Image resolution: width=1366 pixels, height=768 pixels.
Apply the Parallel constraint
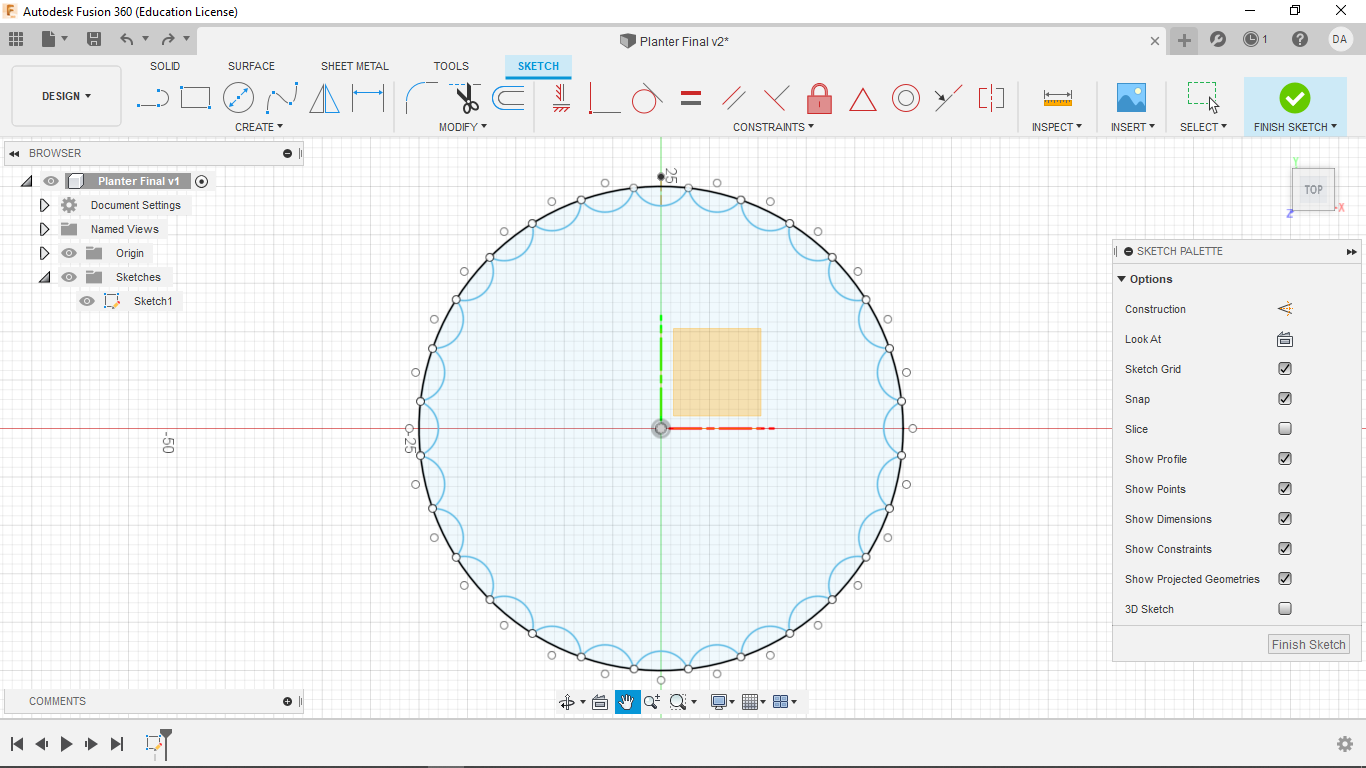(734, 98)
